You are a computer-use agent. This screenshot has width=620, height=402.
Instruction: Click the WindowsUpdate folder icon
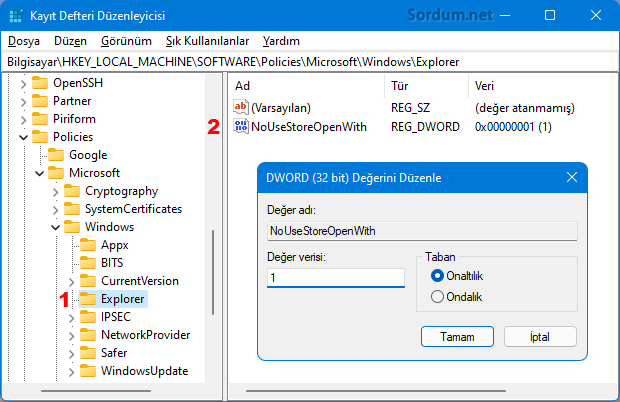[x=88, y=371]
